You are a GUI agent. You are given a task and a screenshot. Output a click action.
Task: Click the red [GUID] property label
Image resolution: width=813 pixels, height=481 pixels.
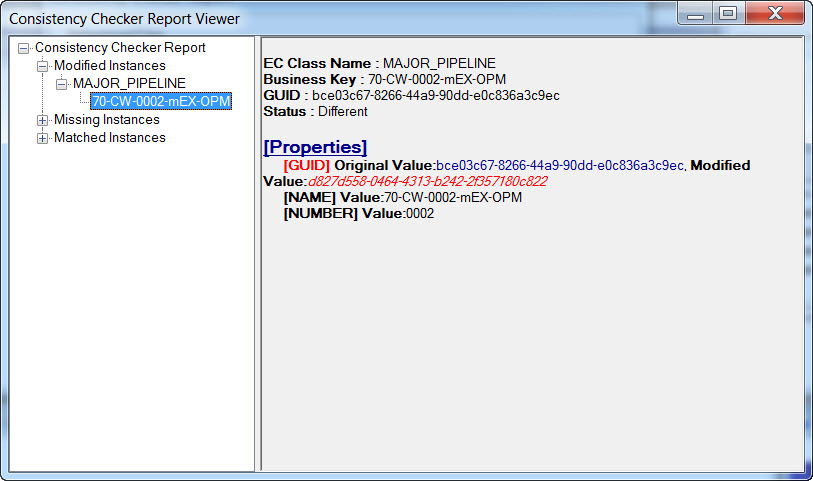click(x=306, y=165)
